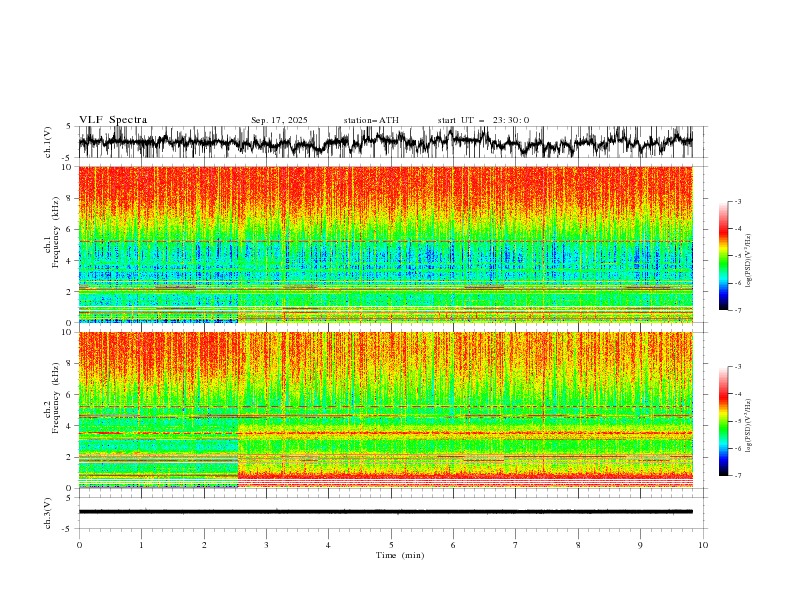
Task: Click time axis tick label '0'
Action: coord(79,545)
